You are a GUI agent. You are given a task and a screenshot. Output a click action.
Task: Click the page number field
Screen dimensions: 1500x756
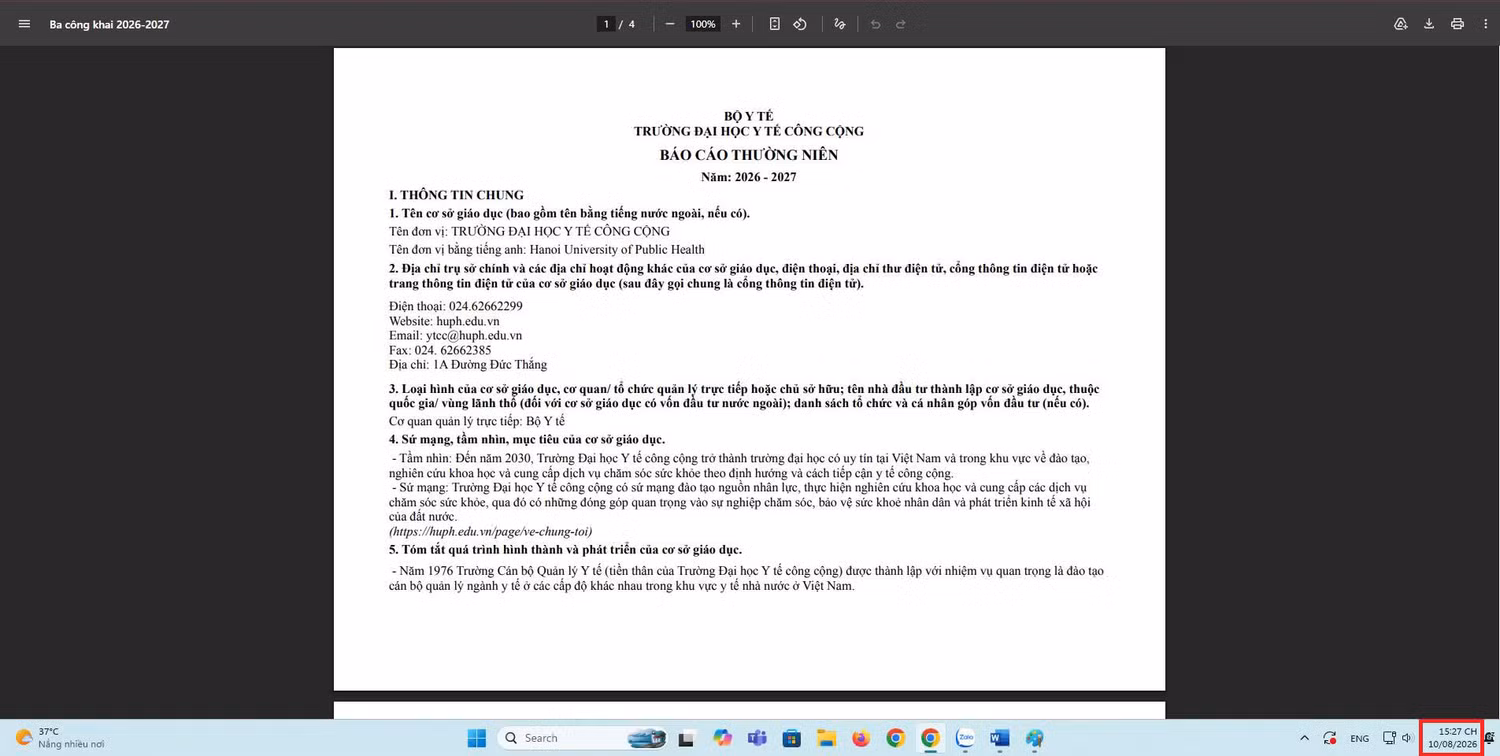pyautogui.click(x=606, y=24)
